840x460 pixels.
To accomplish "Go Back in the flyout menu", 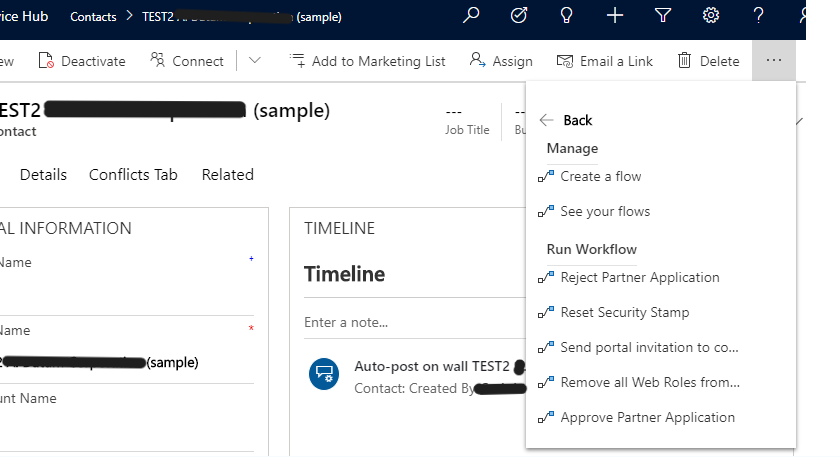I will pos(566,120).
